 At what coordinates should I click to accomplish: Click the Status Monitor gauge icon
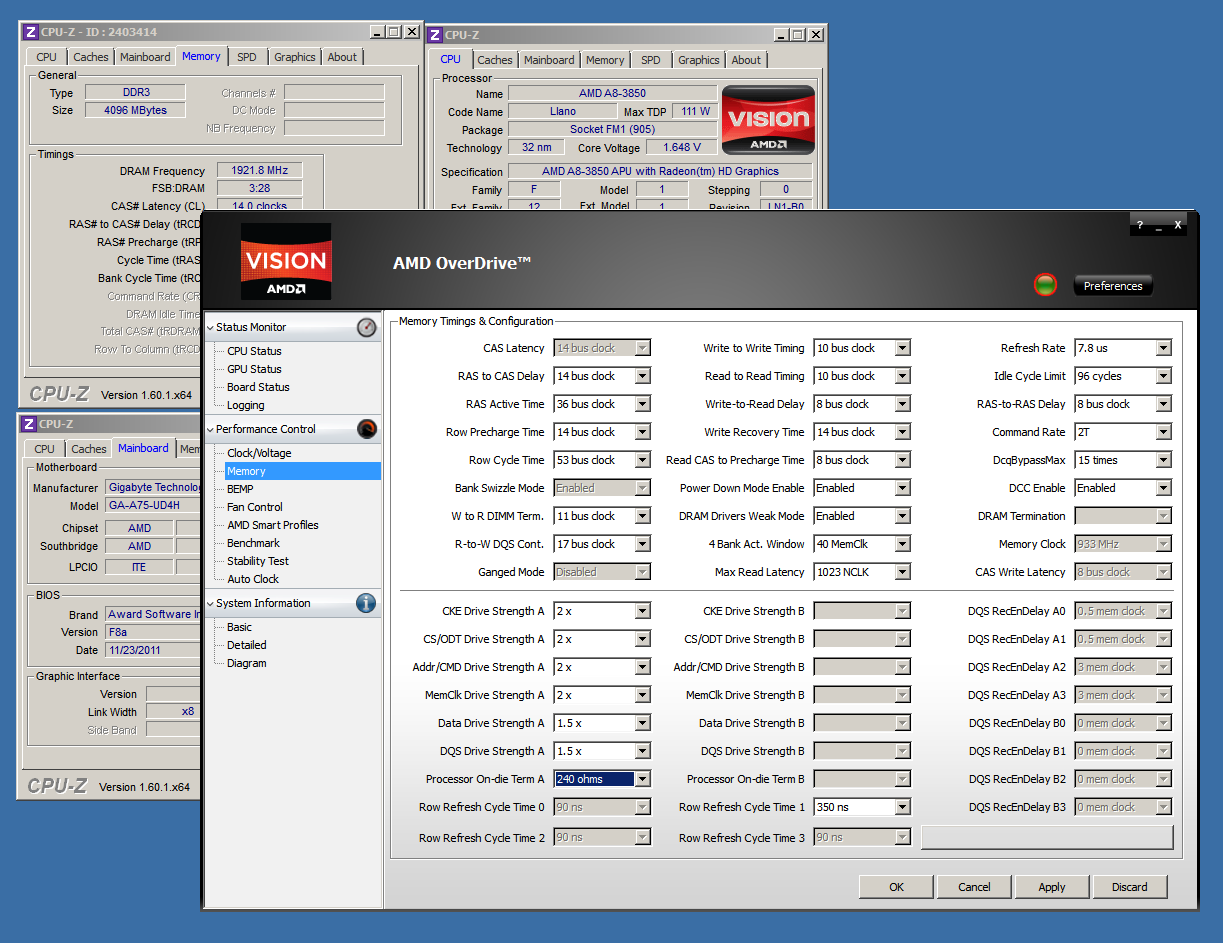(x=367, y=327)
